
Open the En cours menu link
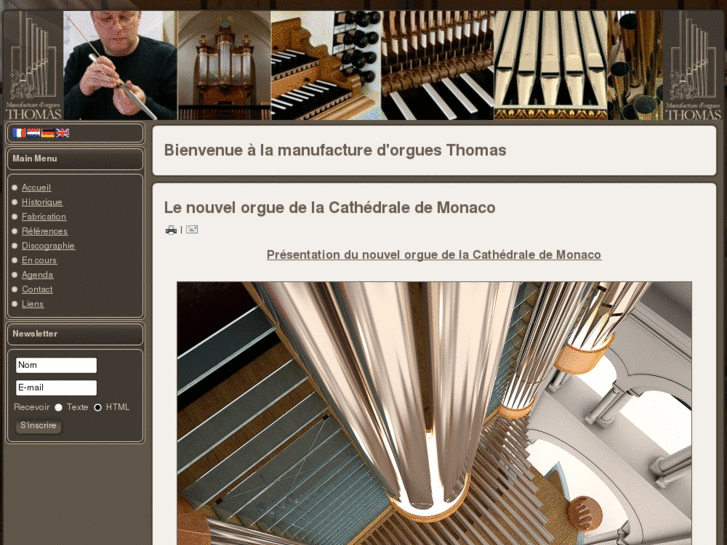click(39, 260)
